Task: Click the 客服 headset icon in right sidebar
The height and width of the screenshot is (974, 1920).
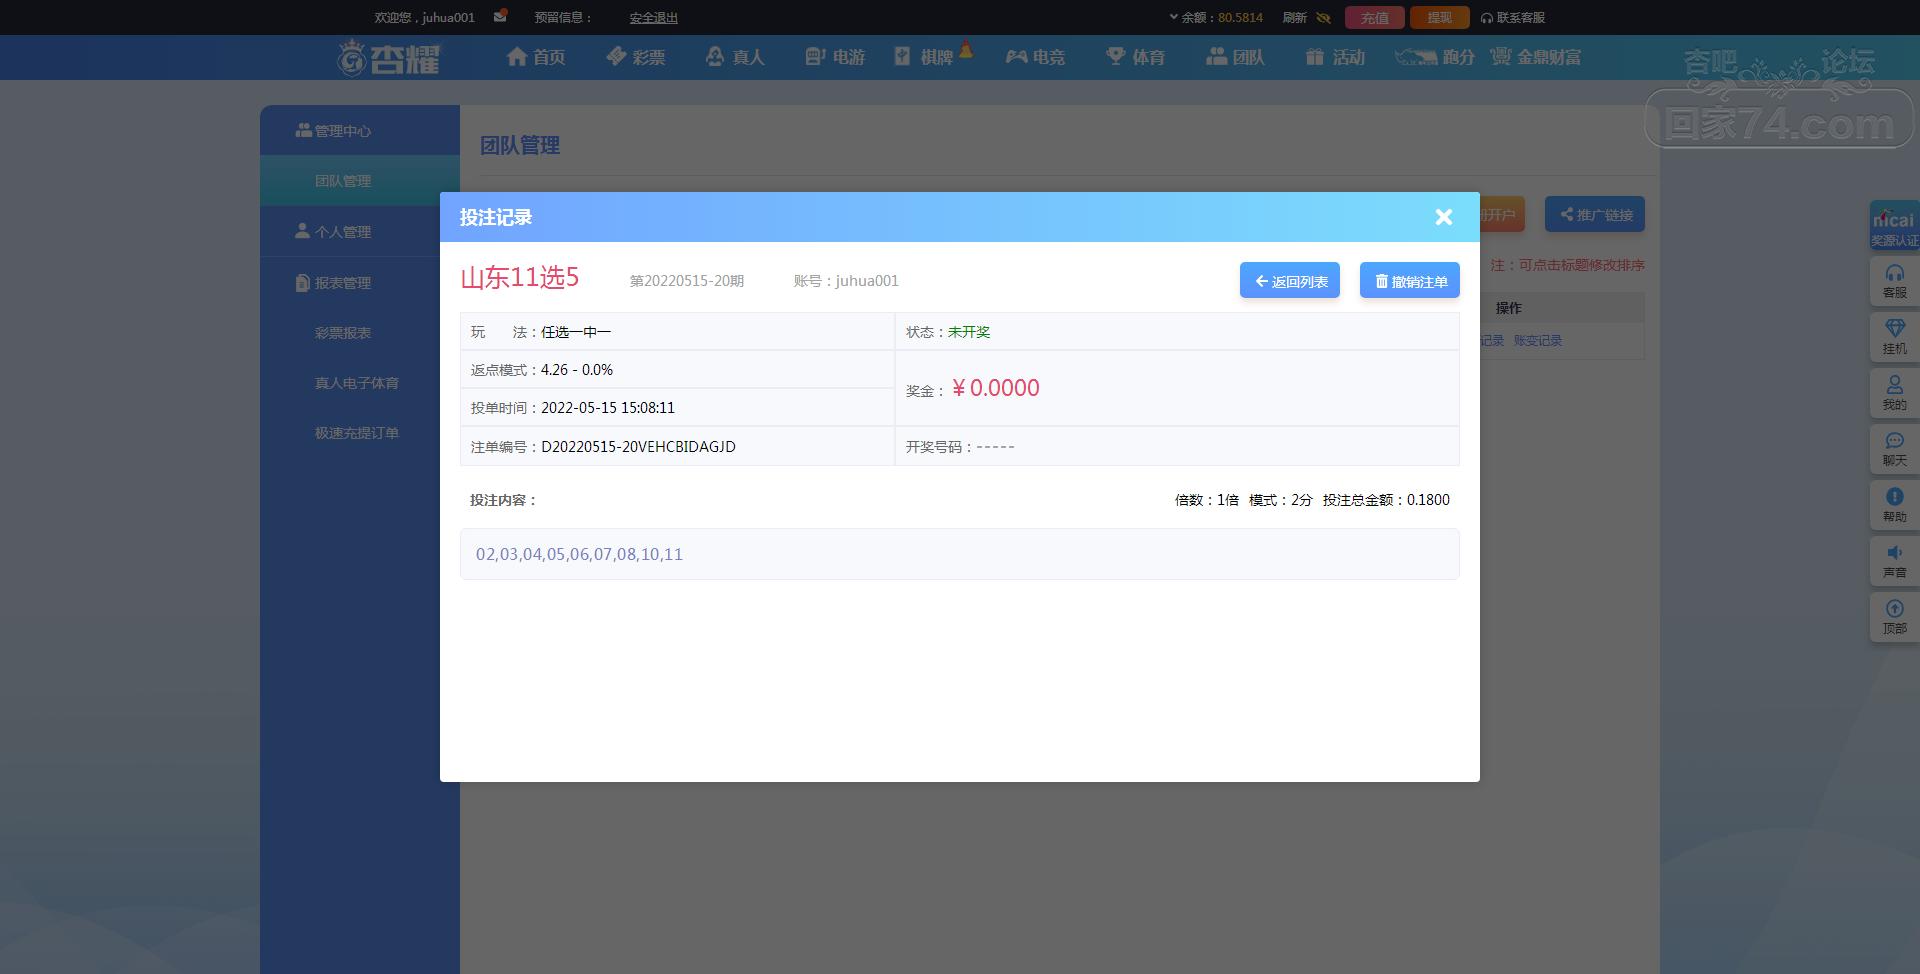Action: click(1894, 273)
